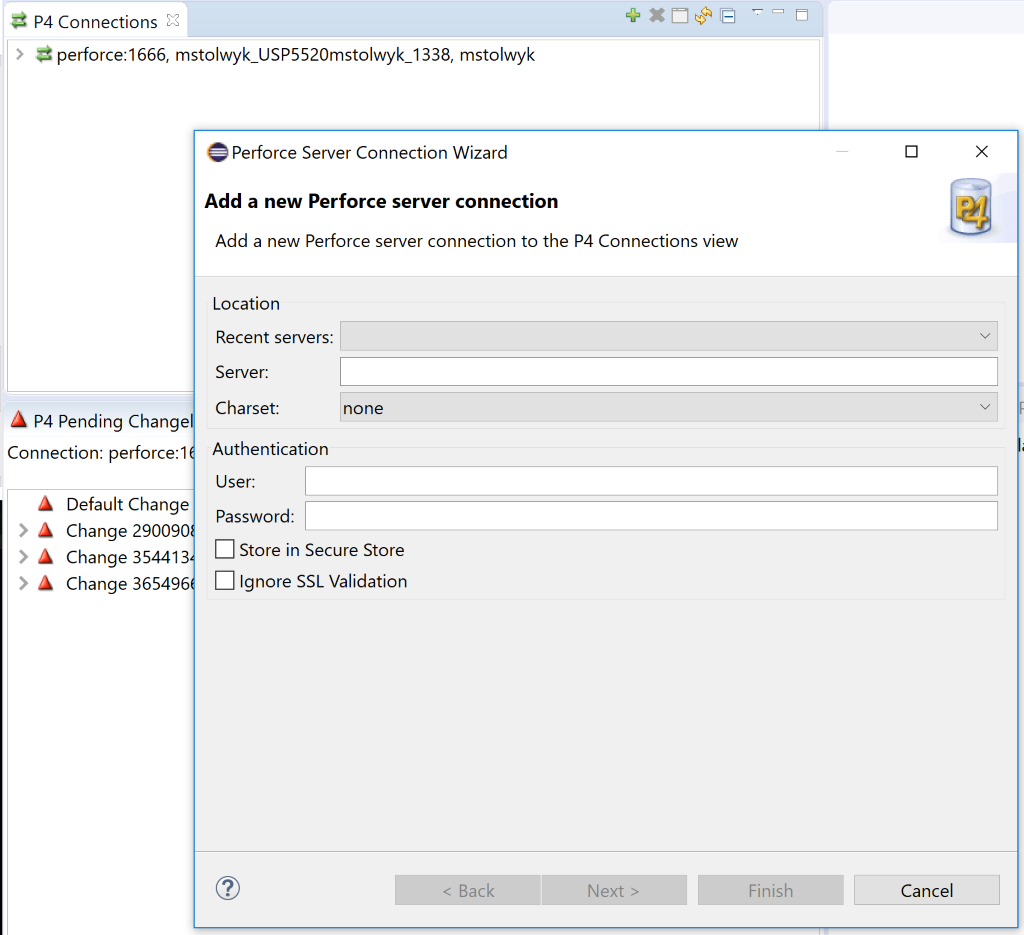1024x935 pixels.
Task: Open wizard help question mark icon
Action: pyautogui.click(x=228, y=889)
